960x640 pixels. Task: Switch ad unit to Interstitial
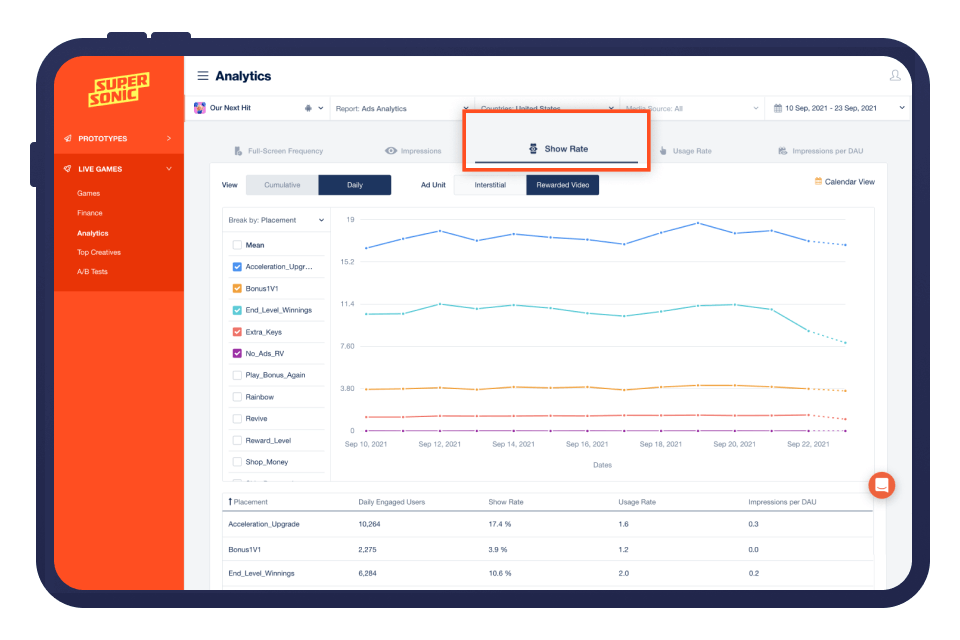pyautogui.click(x=490, y=185)
